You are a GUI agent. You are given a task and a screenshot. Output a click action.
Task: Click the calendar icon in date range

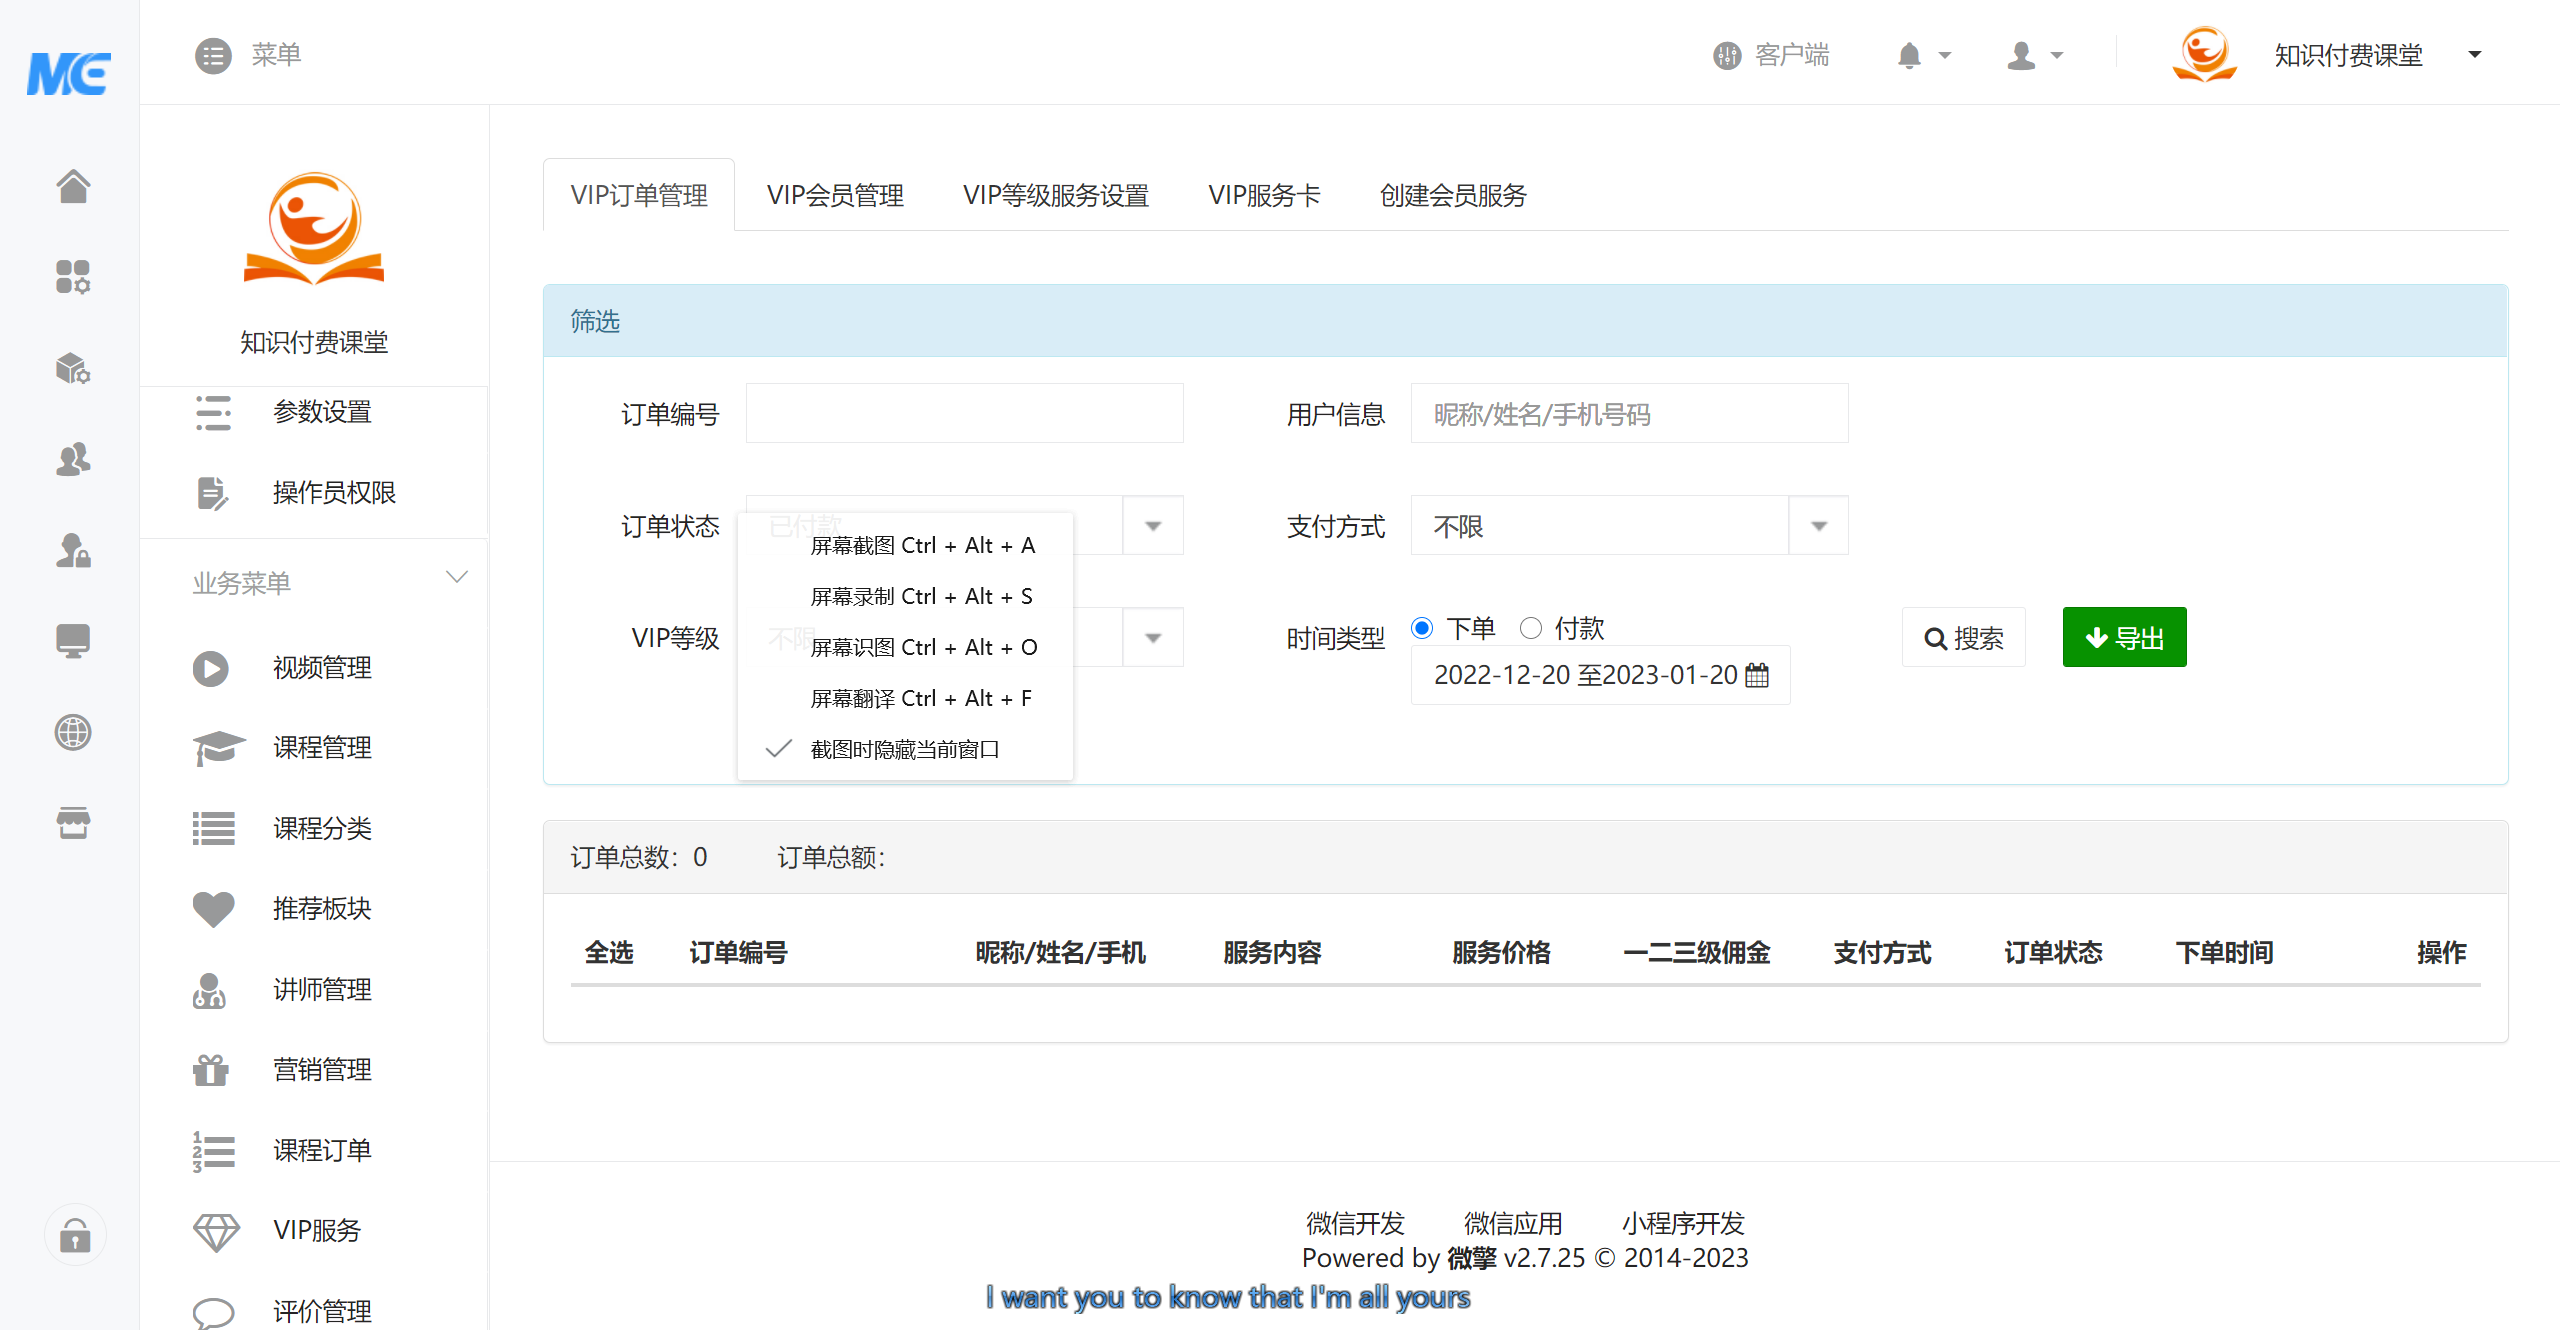point(1757,675)
